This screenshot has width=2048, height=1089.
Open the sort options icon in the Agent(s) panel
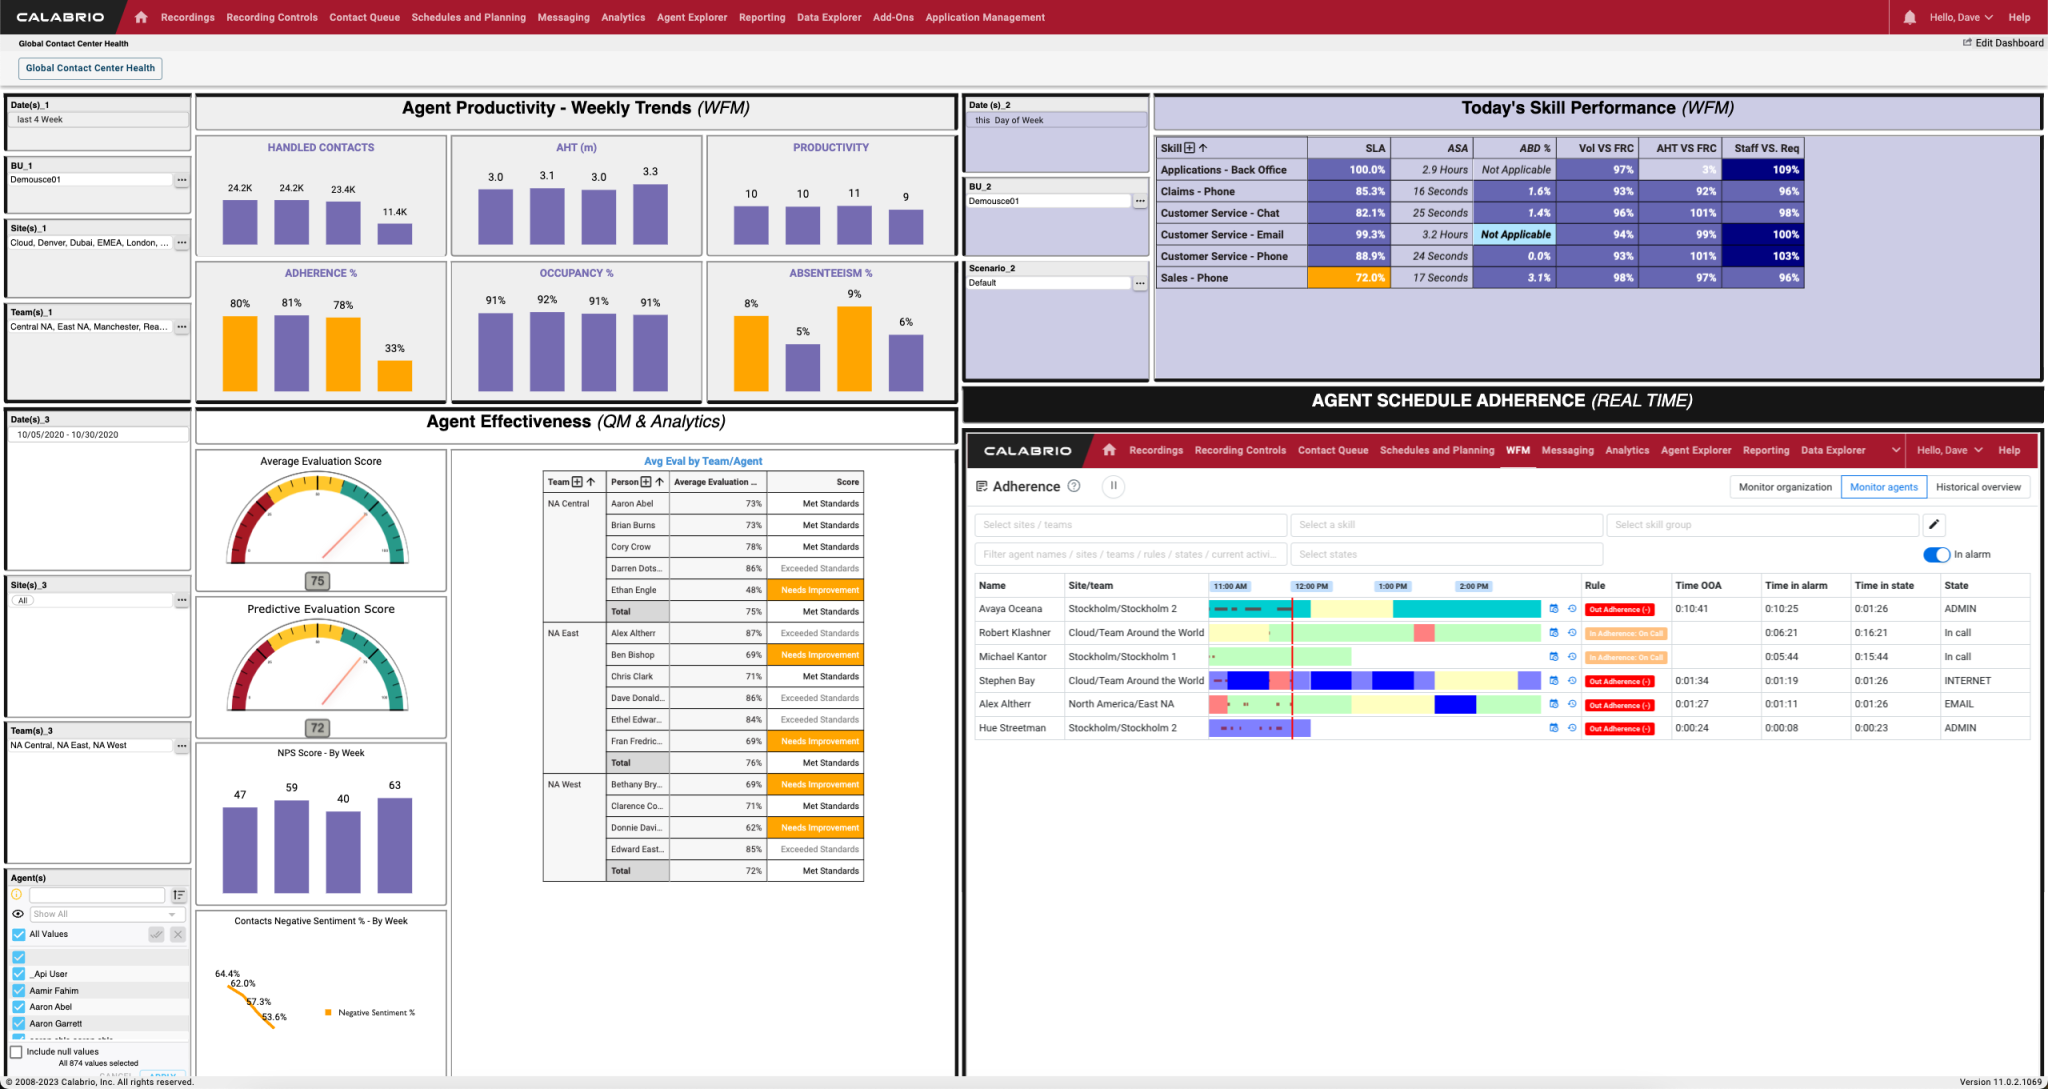(x=178, y=895)
